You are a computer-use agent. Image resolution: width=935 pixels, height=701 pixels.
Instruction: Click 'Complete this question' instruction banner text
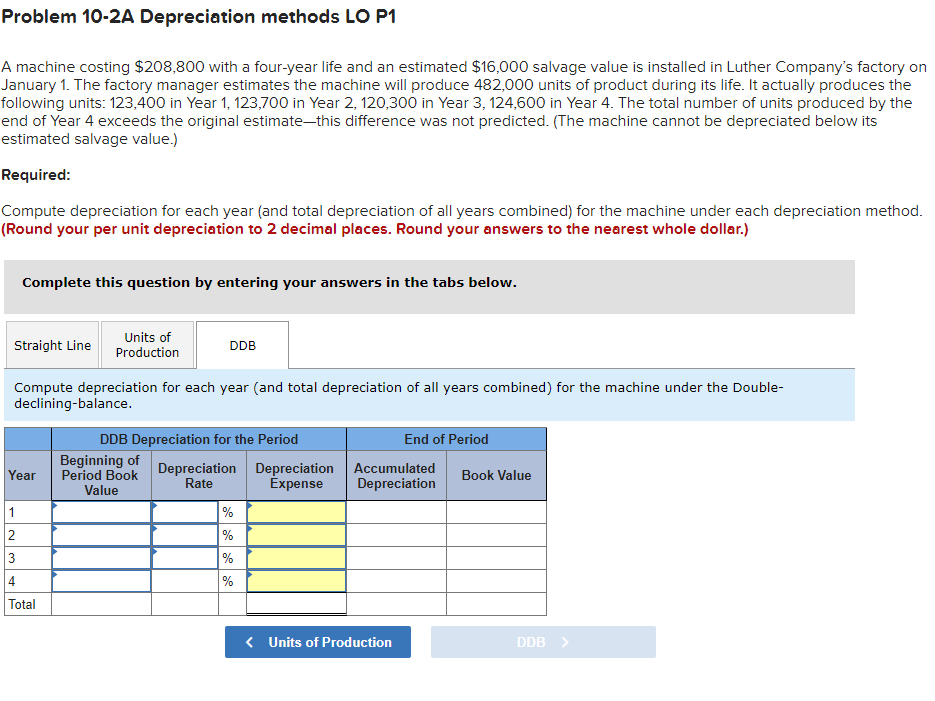(x=270, y=282)
